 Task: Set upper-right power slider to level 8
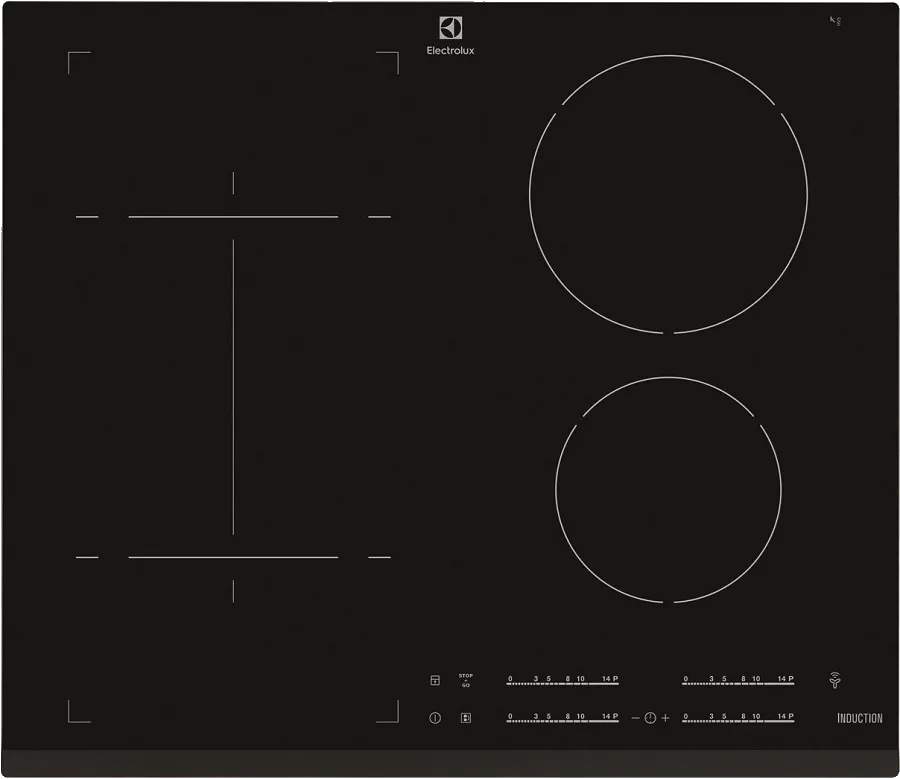tap(743, 681)
